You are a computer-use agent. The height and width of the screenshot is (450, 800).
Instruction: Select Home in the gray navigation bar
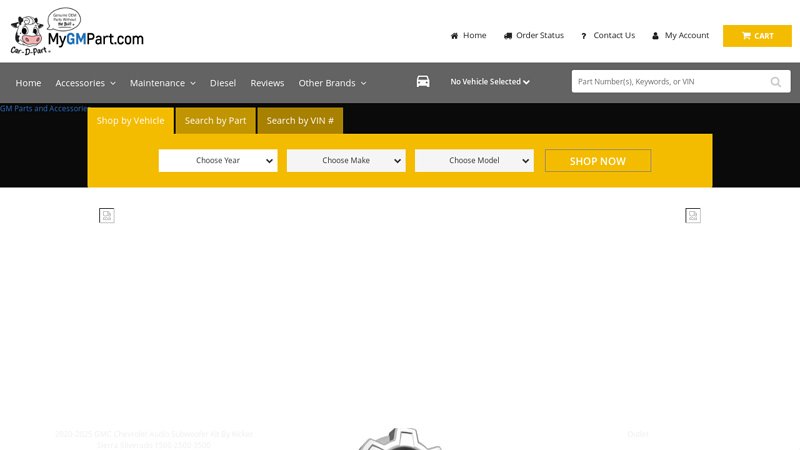28,83
